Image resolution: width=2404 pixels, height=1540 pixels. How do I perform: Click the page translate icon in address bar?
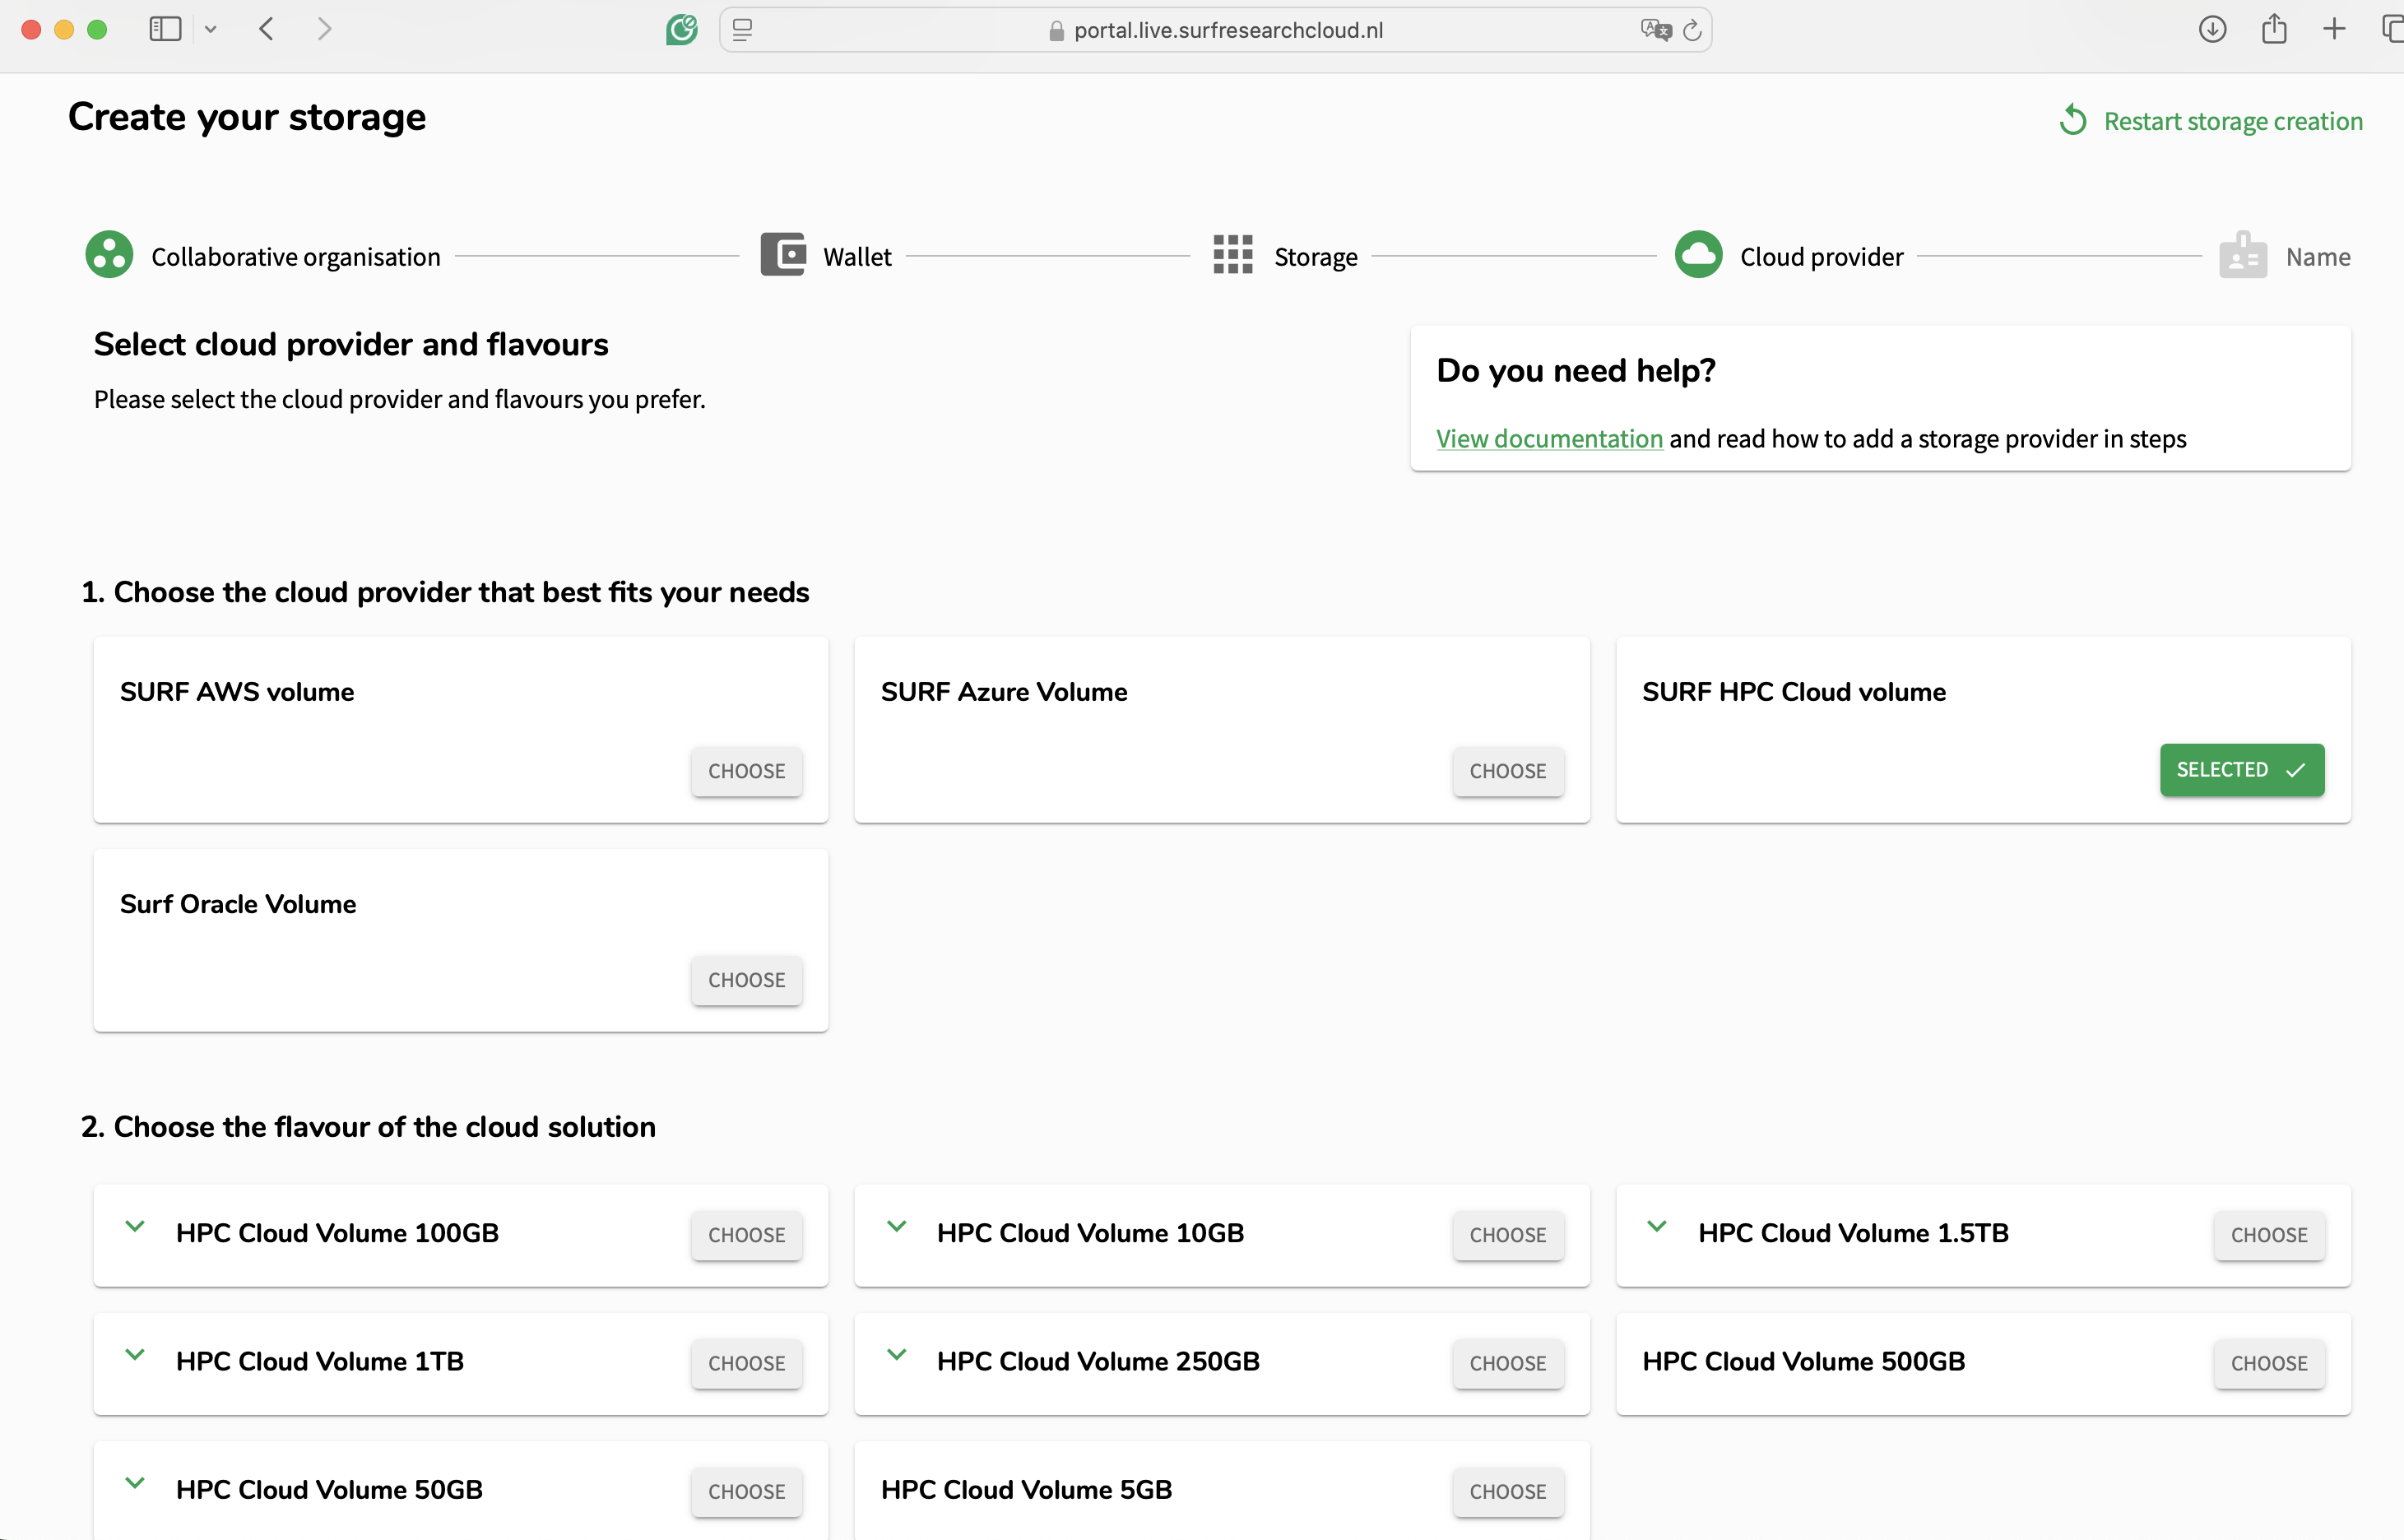[1655, 30]
